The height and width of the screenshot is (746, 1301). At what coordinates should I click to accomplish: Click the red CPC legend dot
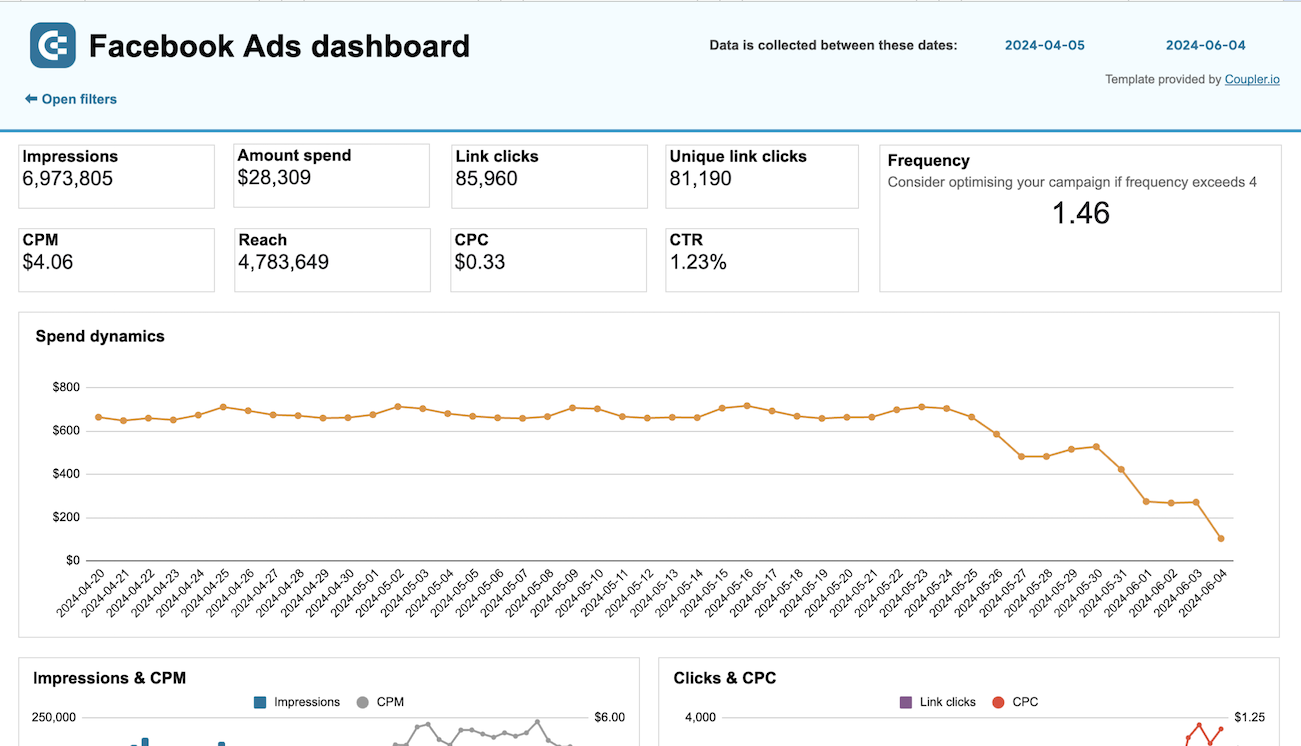pyautogui.click(x=997, y=702)
